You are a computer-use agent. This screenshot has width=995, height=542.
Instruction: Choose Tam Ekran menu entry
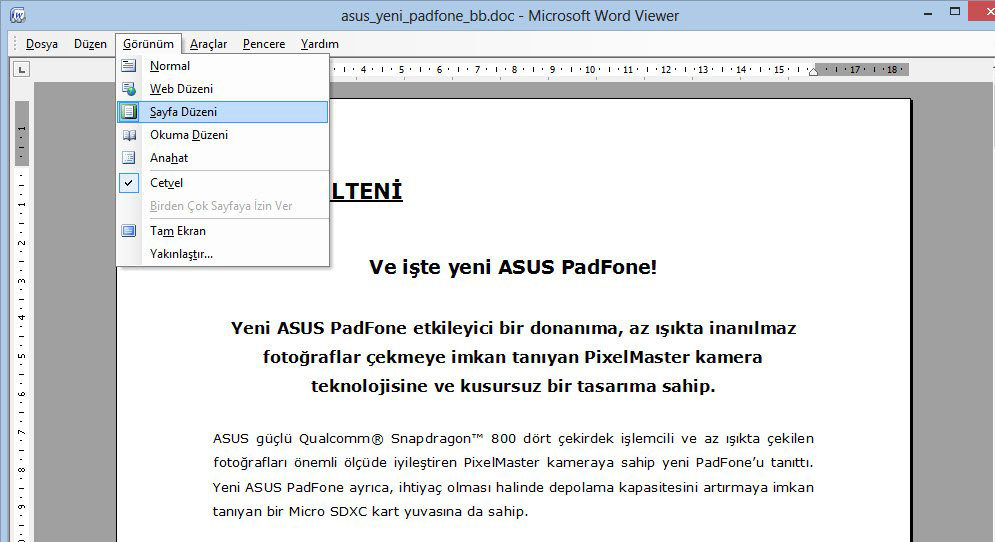223,230
